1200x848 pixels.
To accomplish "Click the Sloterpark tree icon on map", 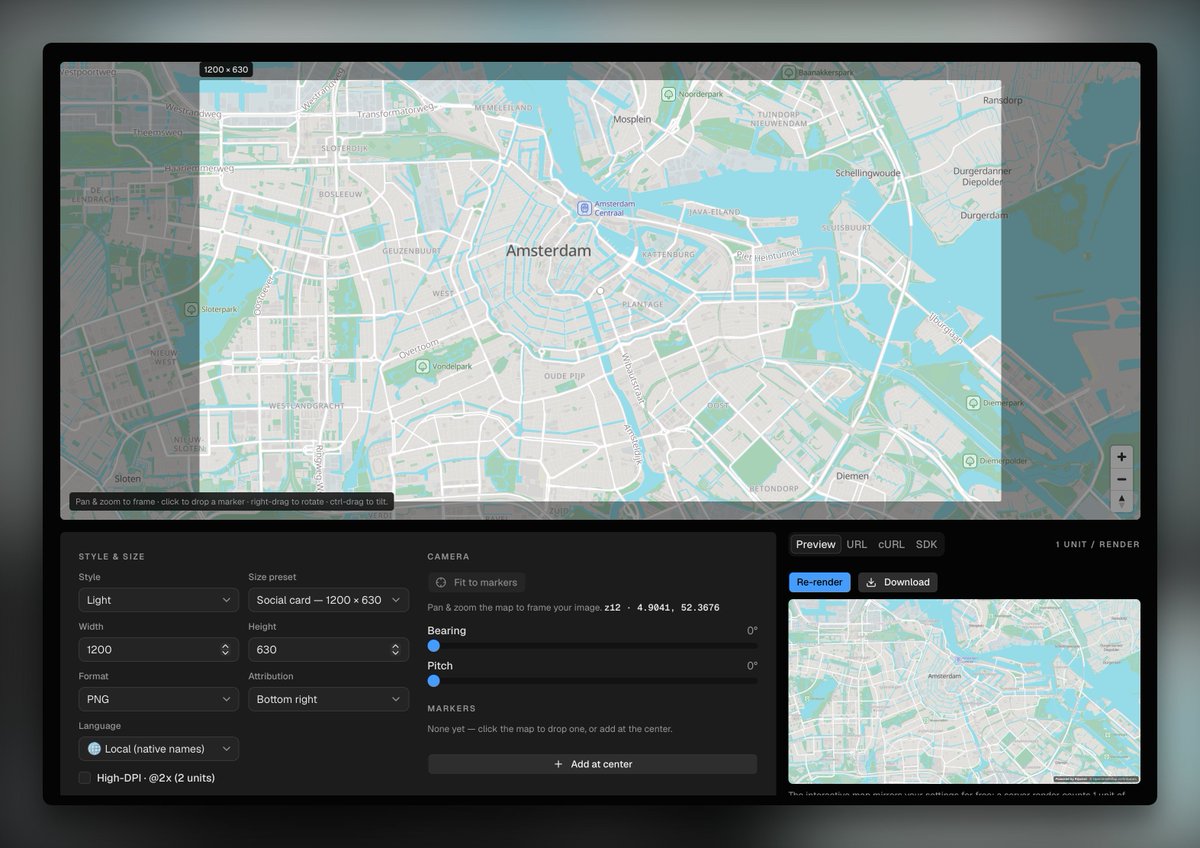I will point(191,310).
